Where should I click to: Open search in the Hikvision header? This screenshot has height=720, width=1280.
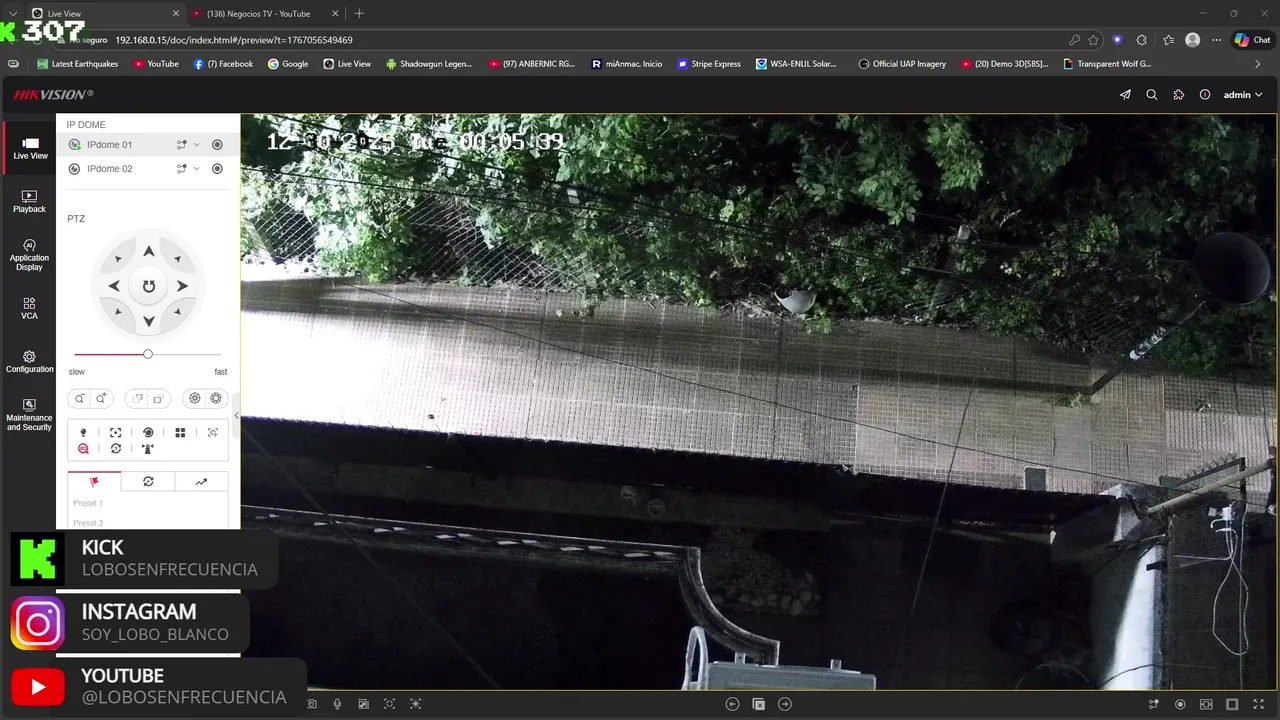pos(1152,95)
